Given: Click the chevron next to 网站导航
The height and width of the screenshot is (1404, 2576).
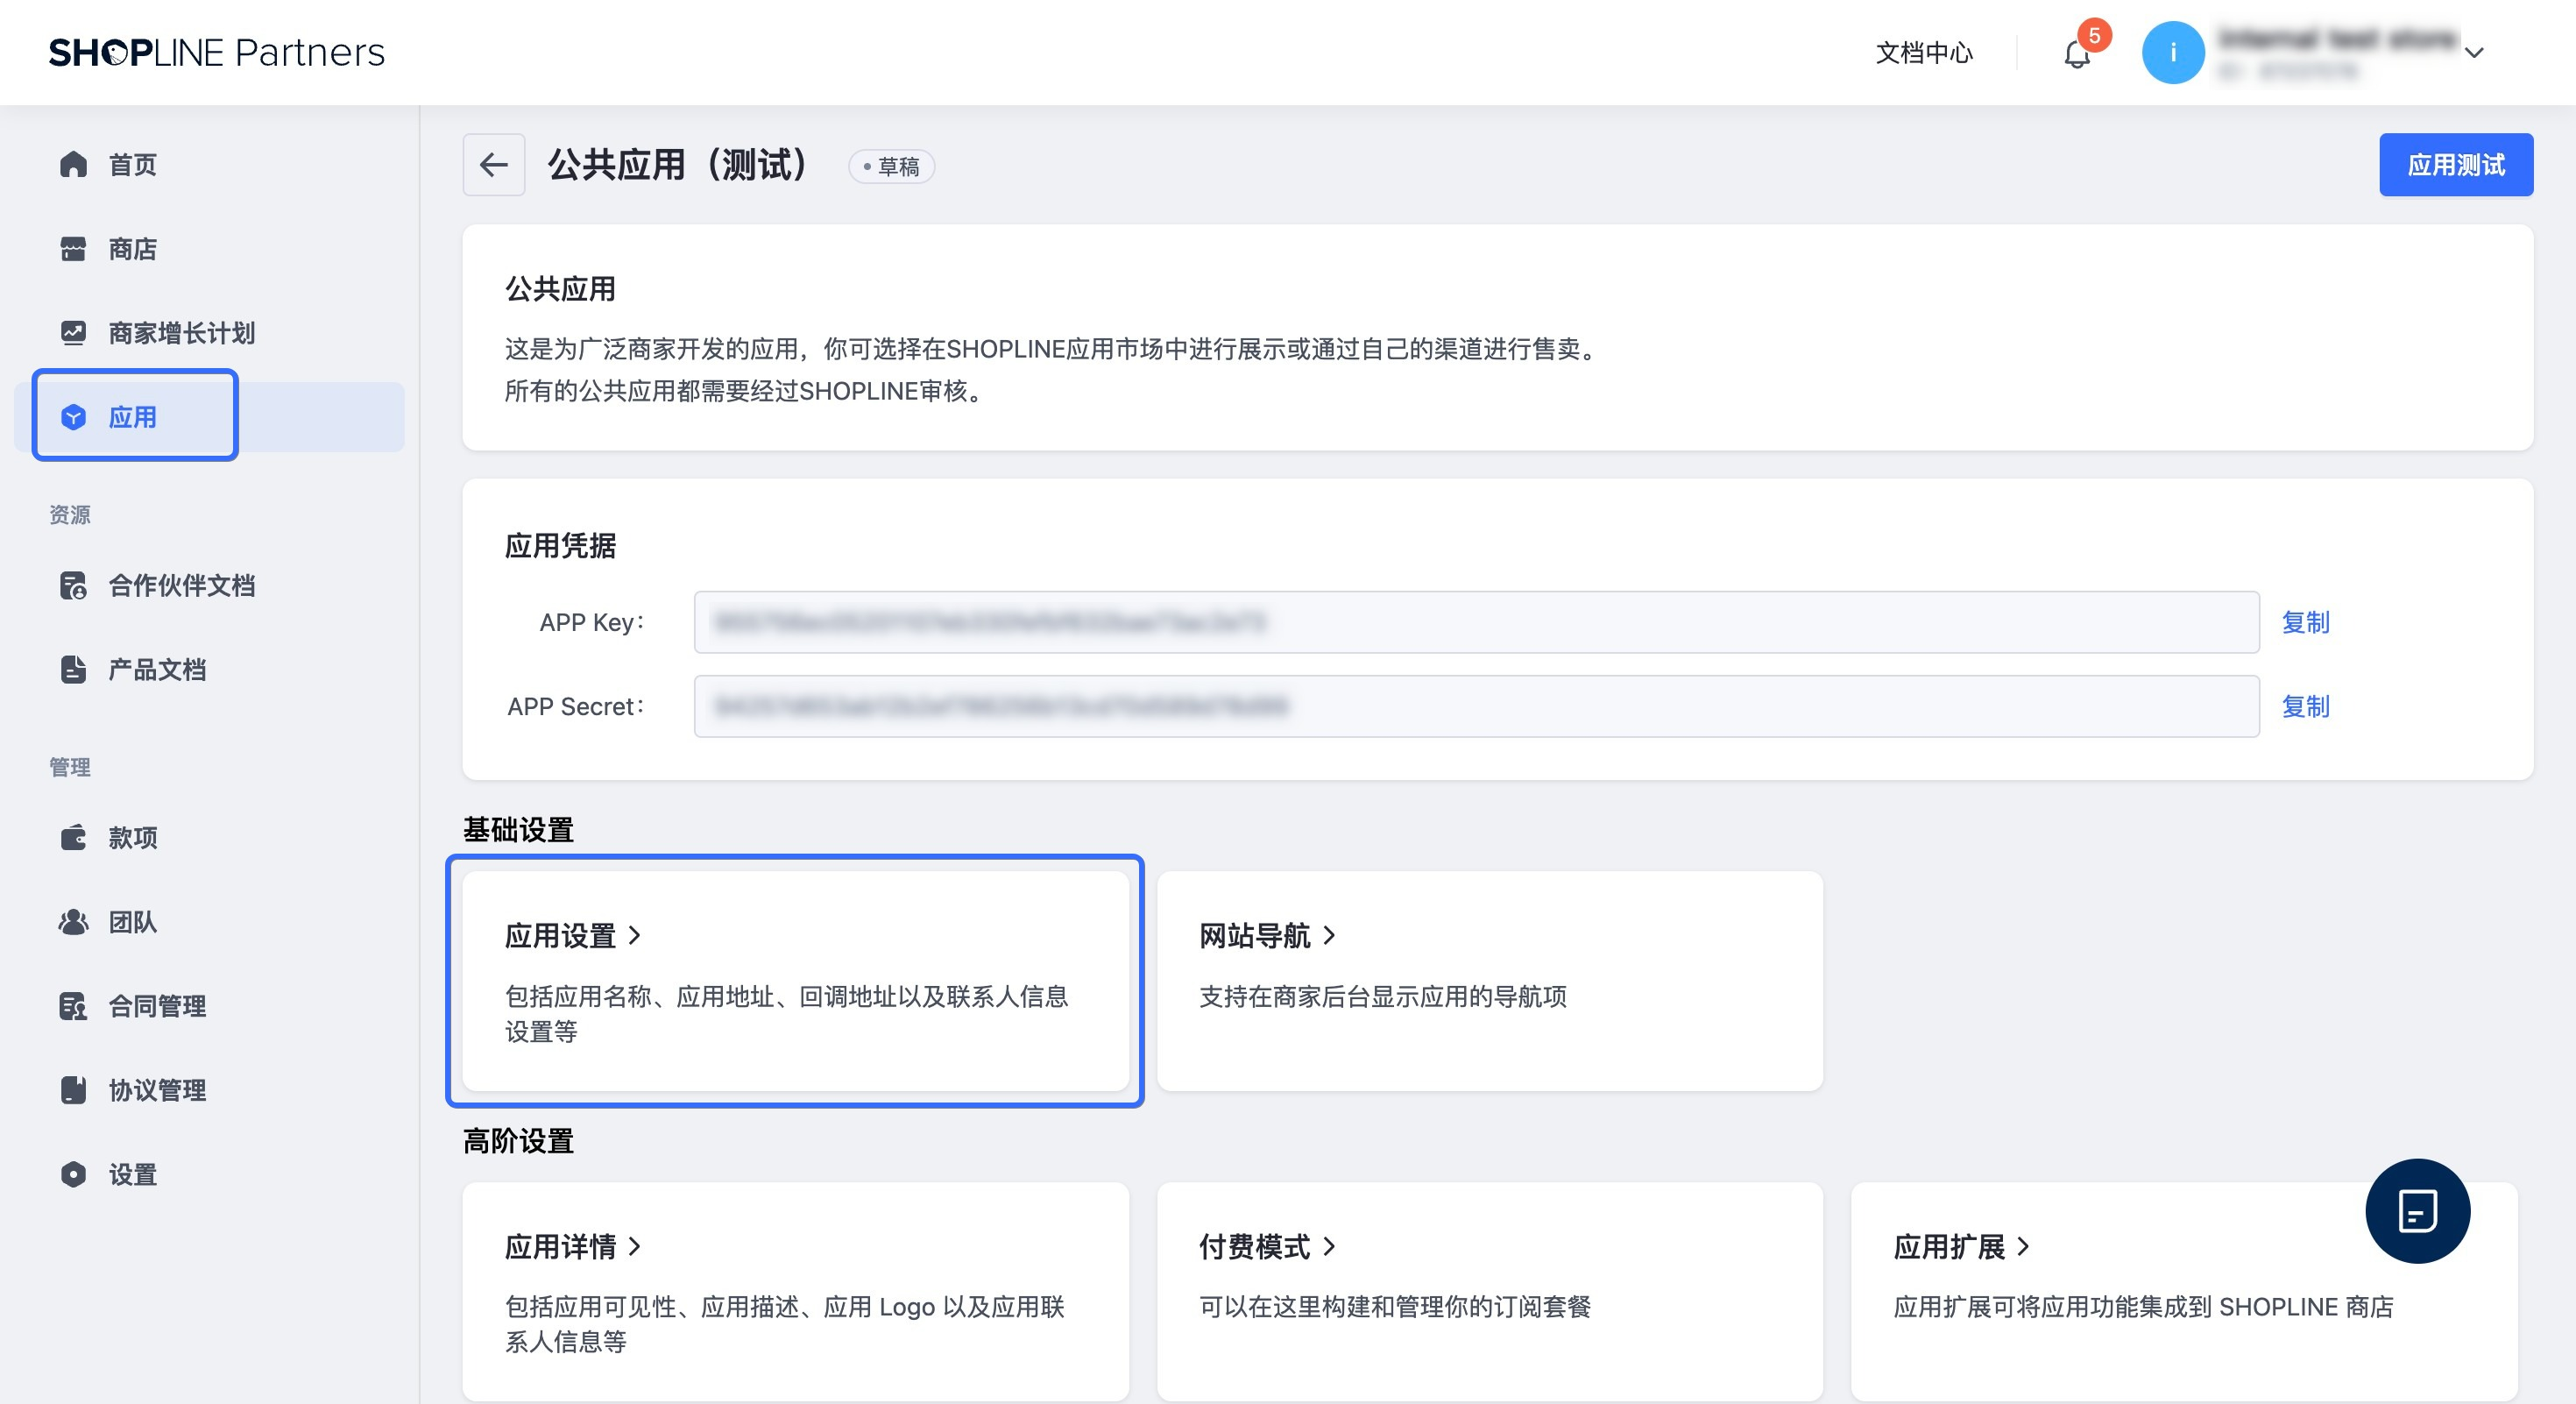Looking at the screenshot, I should [x=1329, y=935].
